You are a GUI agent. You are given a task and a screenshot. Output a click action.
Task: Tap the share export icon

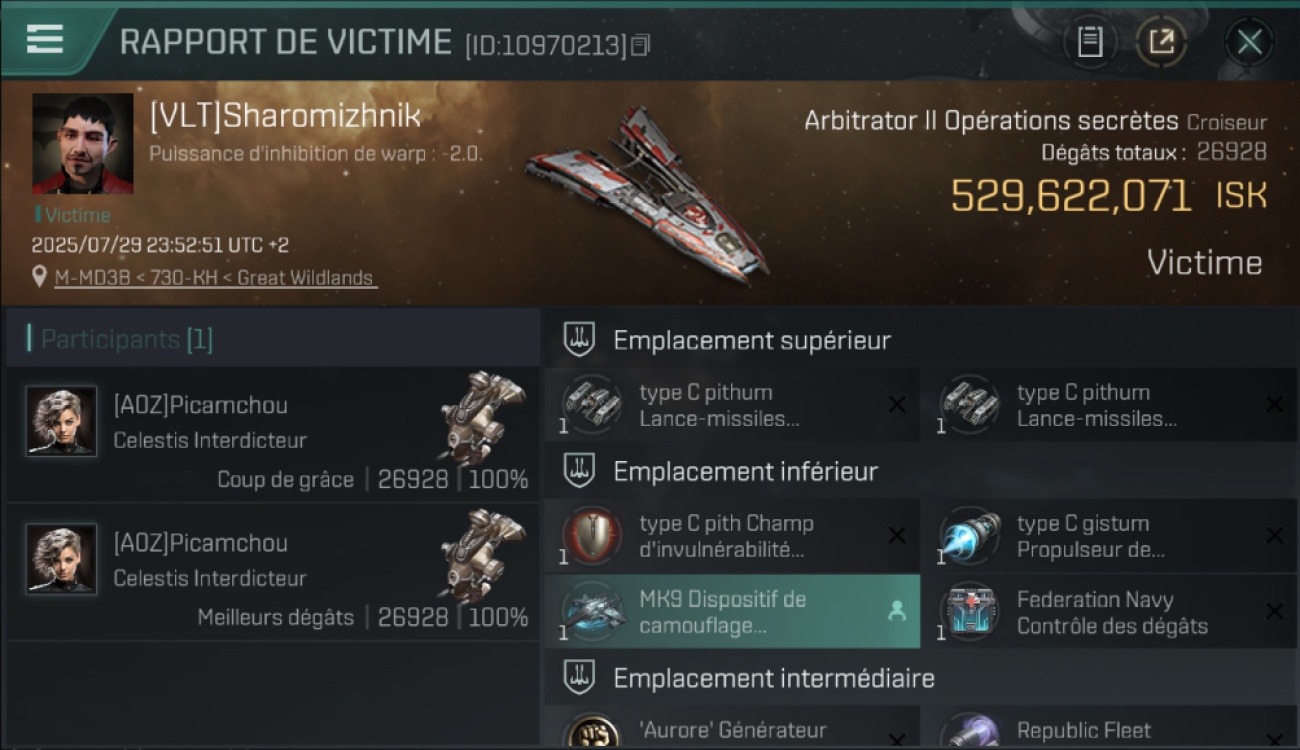click(x=1161, y=42)
